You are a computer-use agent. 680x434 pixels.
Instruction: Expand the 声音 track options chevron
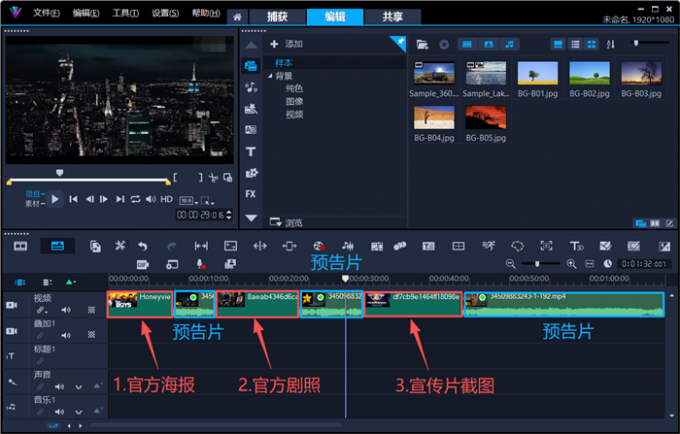78,387
